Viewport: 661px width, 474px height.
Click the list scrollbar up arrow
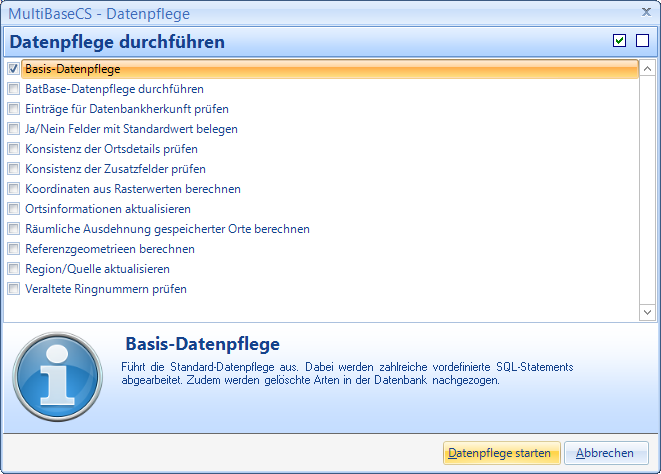point(647,68)
